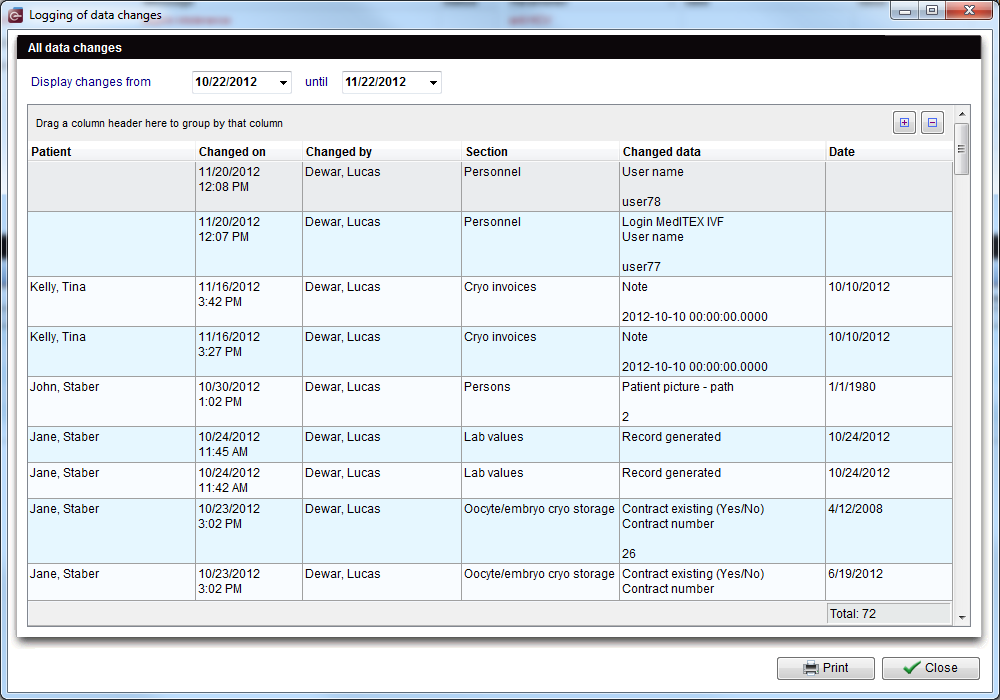The image size is (1000, 700).
Task: Click the collapse all groups minus icon
Action: click(932, 122)
